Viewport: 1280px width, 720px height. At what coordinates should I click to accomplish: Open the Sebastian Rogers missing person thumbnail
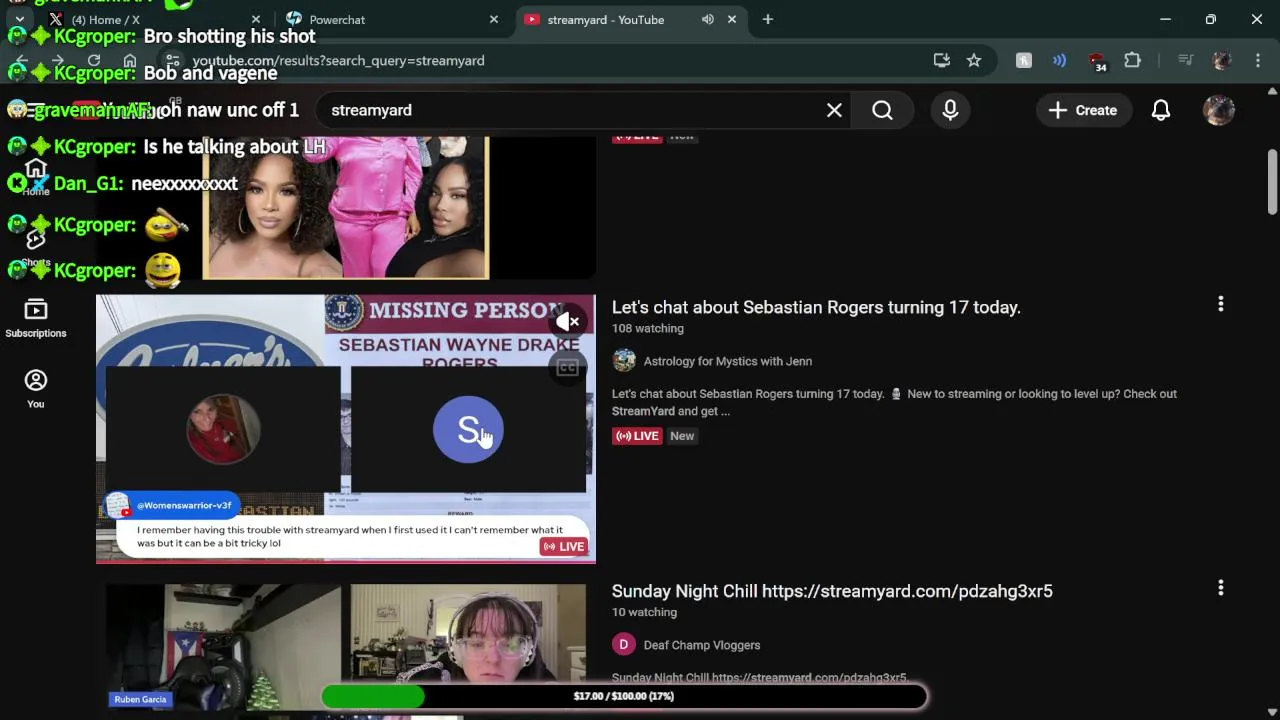click(346, 429)
